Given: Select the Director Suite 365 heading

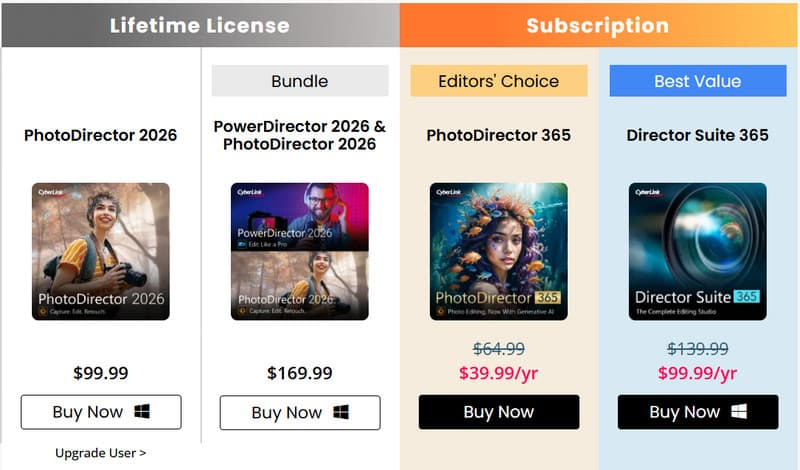Looking at the screenshot, I should click(698, 135).
